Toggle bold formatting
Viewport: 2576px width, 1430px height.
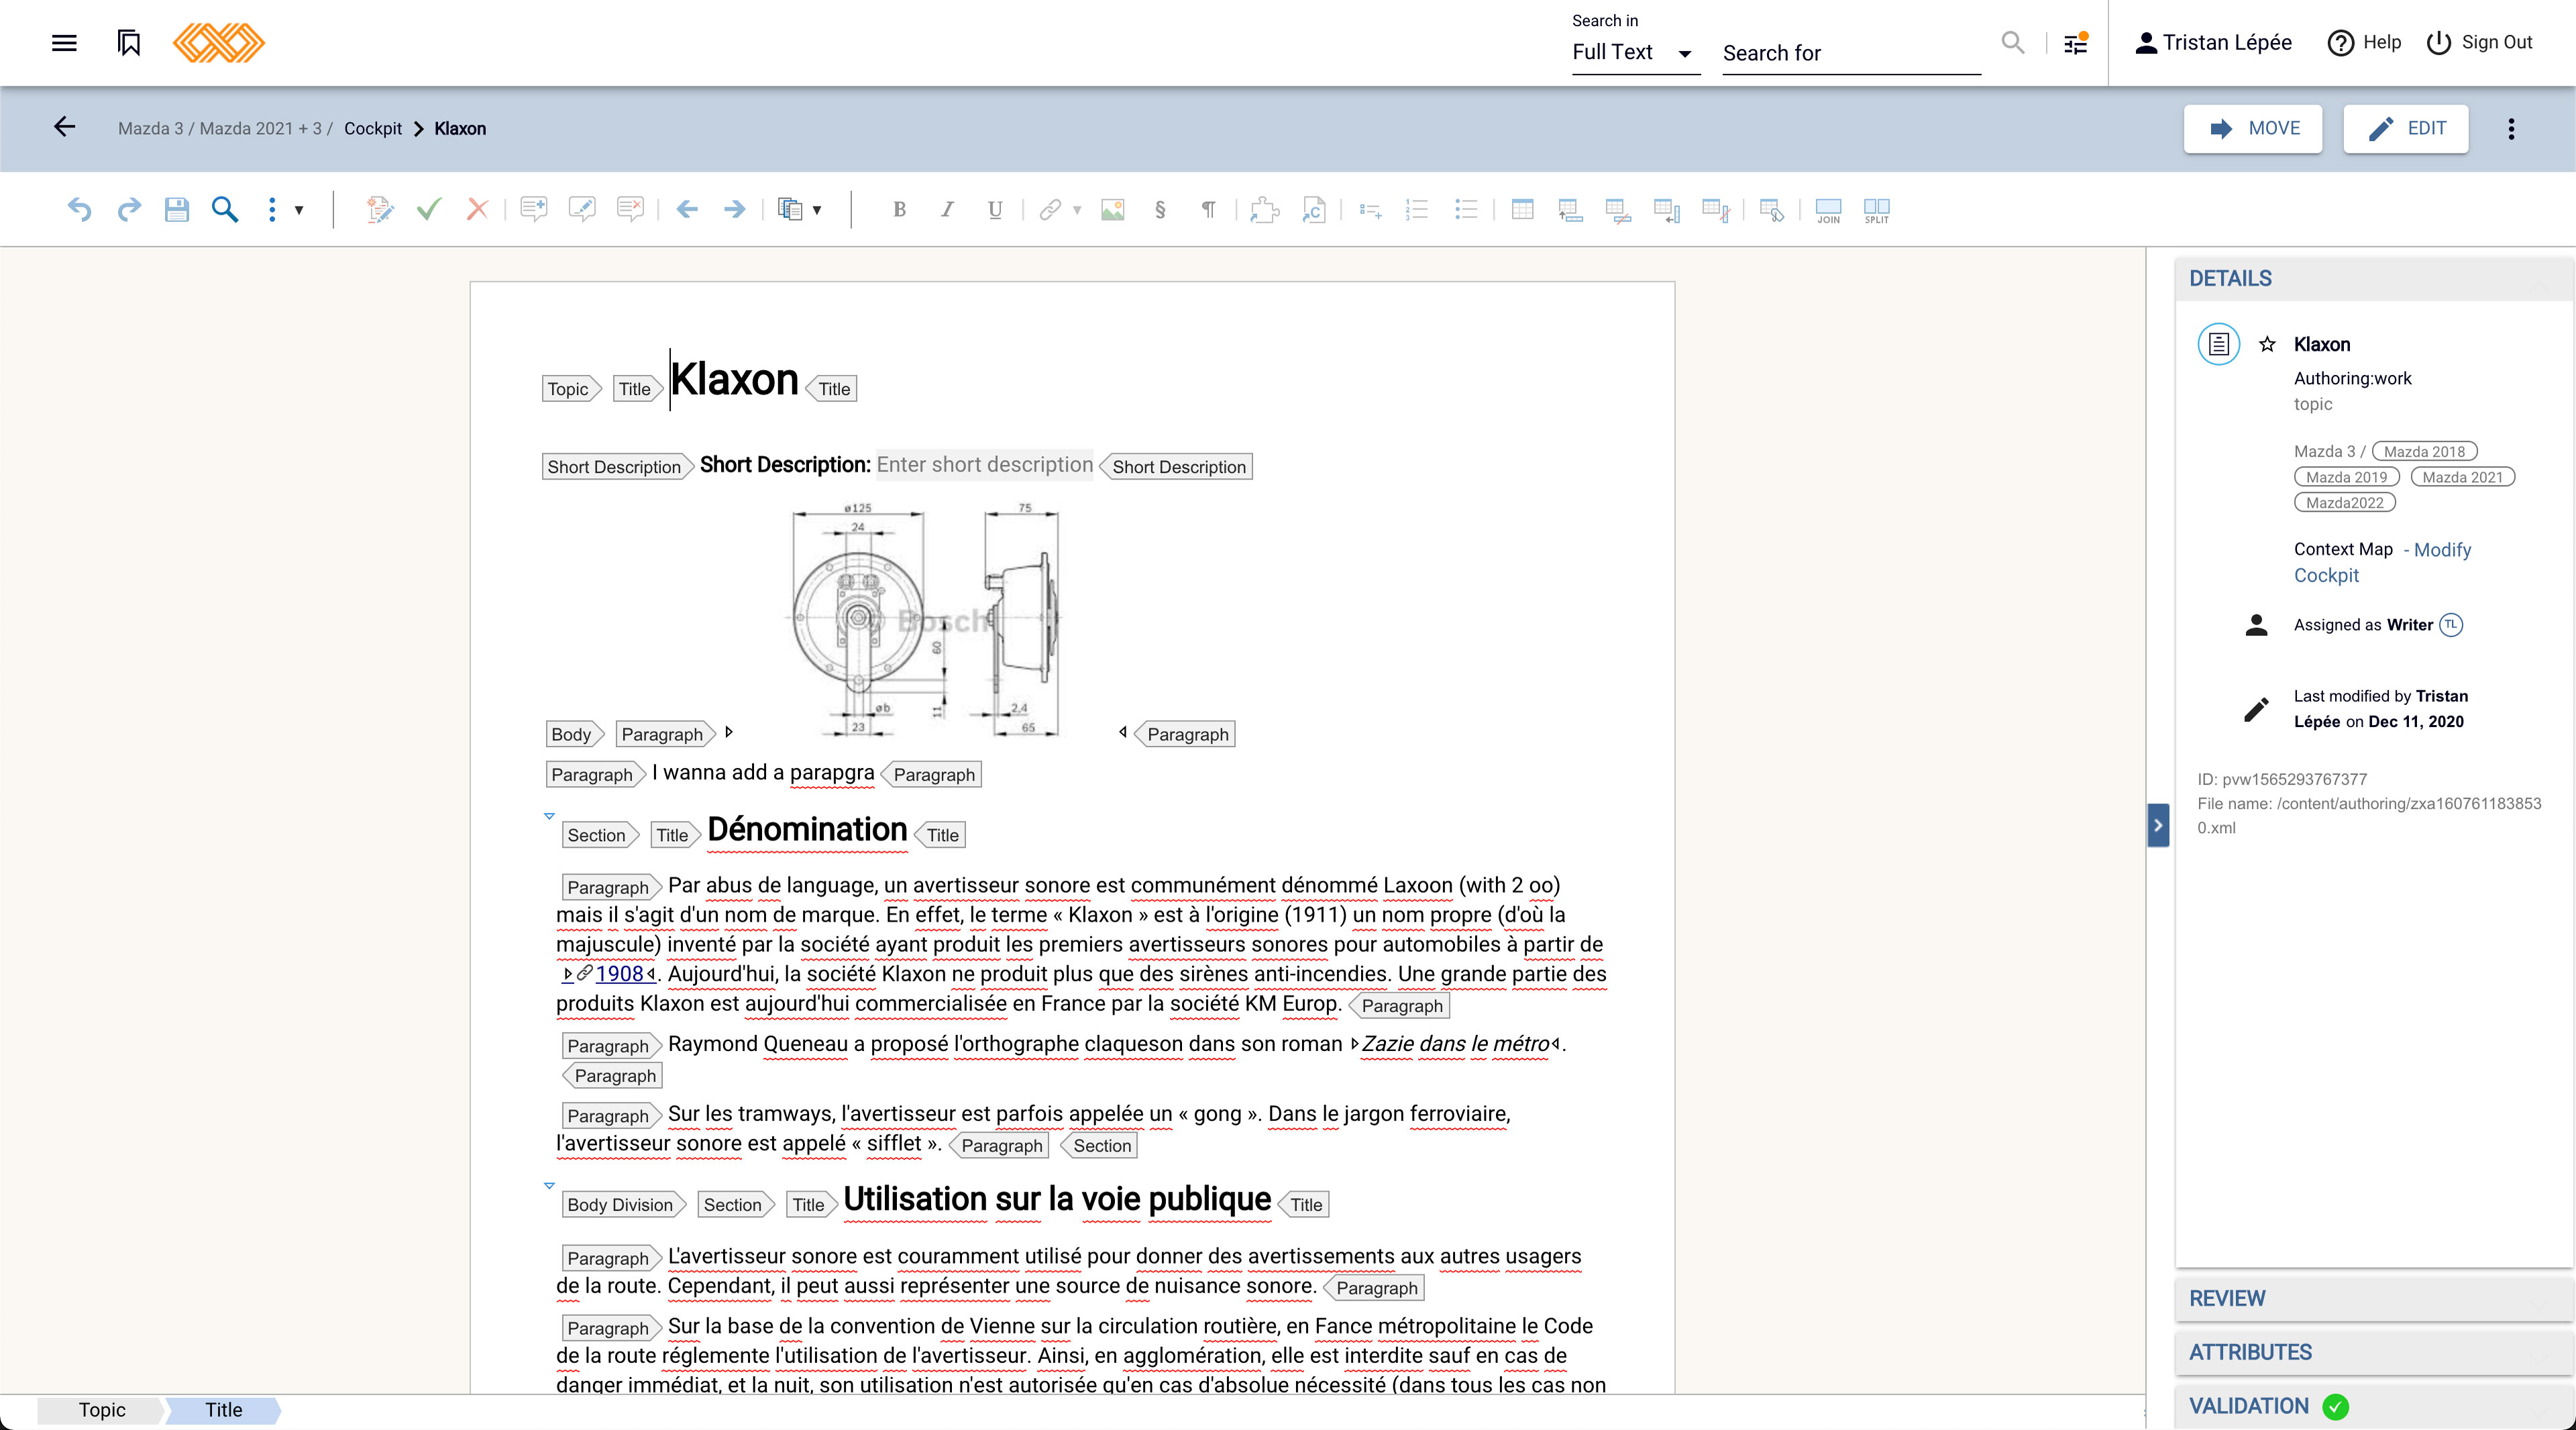[x=899, y=209]
